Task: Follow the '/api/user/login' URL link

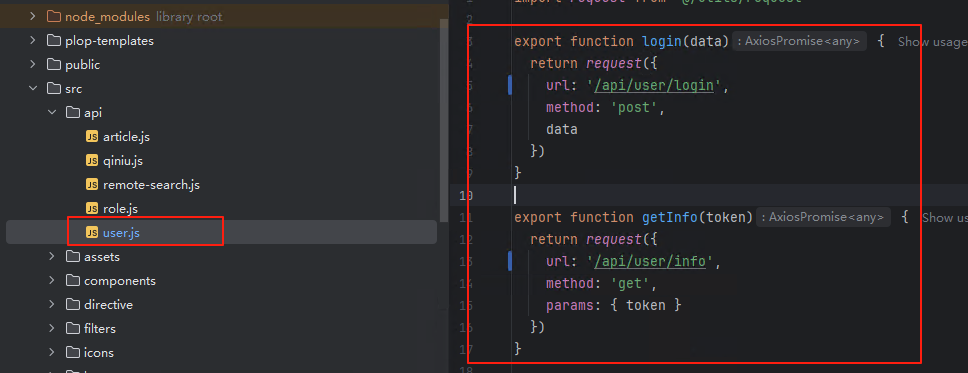Action: [x=654, y=85]
